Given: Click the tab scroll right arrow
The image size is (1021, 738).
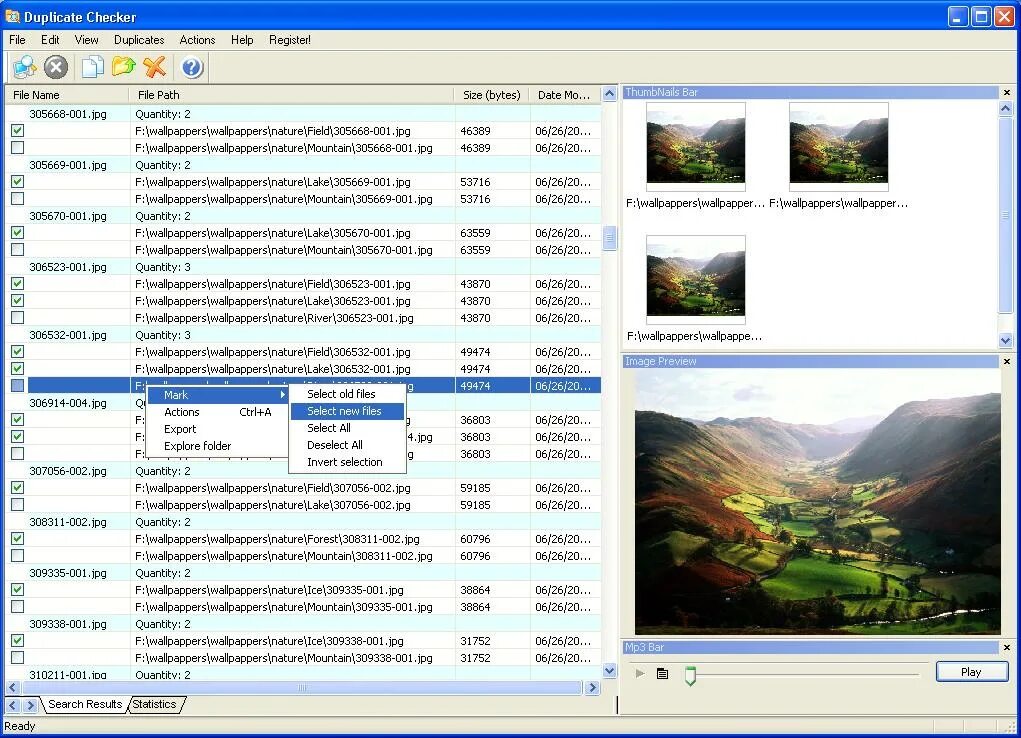Looking at the screenshot, I should click(x=30, y=705).
